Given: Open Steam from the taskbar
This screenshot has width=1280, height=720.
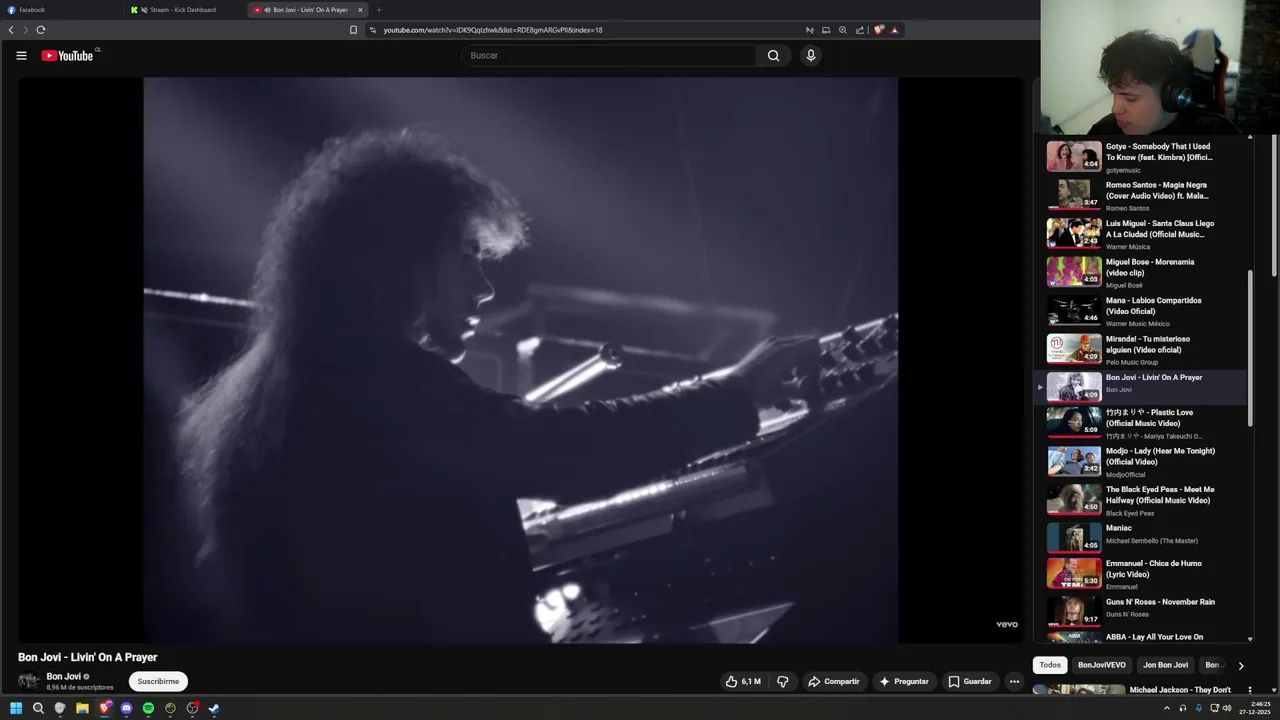Looking at the screenshot, I should click(x=214, y=708).
